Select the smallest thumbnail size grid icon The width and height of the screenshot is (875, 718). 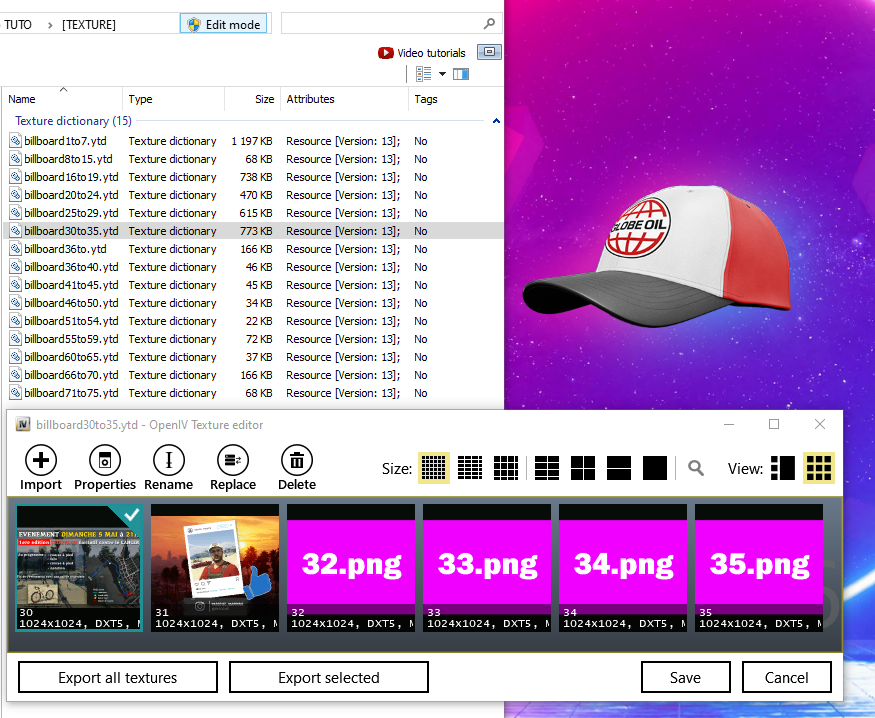[433, 468]
